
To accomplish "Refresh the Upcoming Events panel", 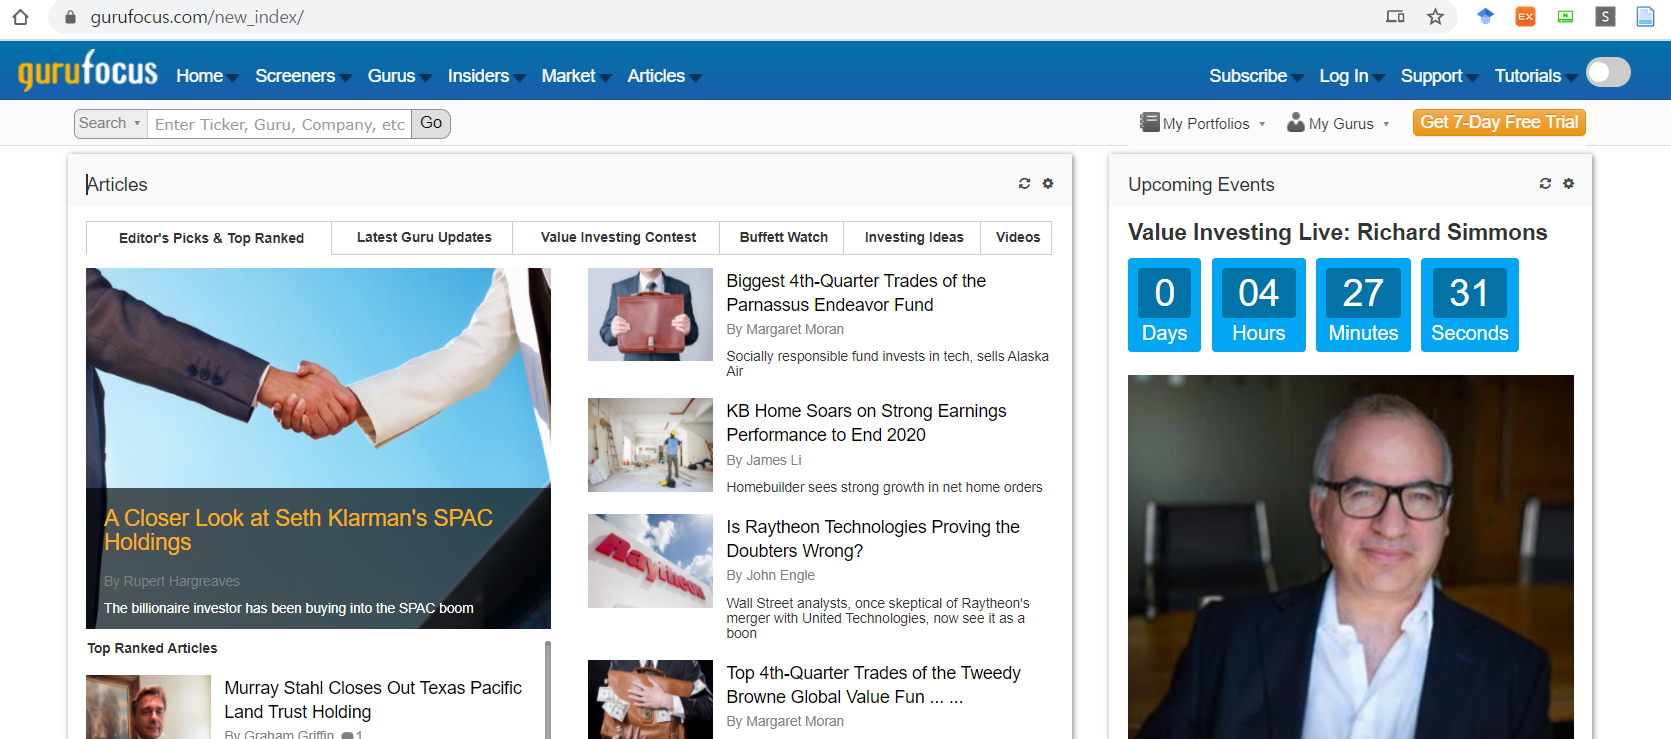I will tap(1545, 183).
